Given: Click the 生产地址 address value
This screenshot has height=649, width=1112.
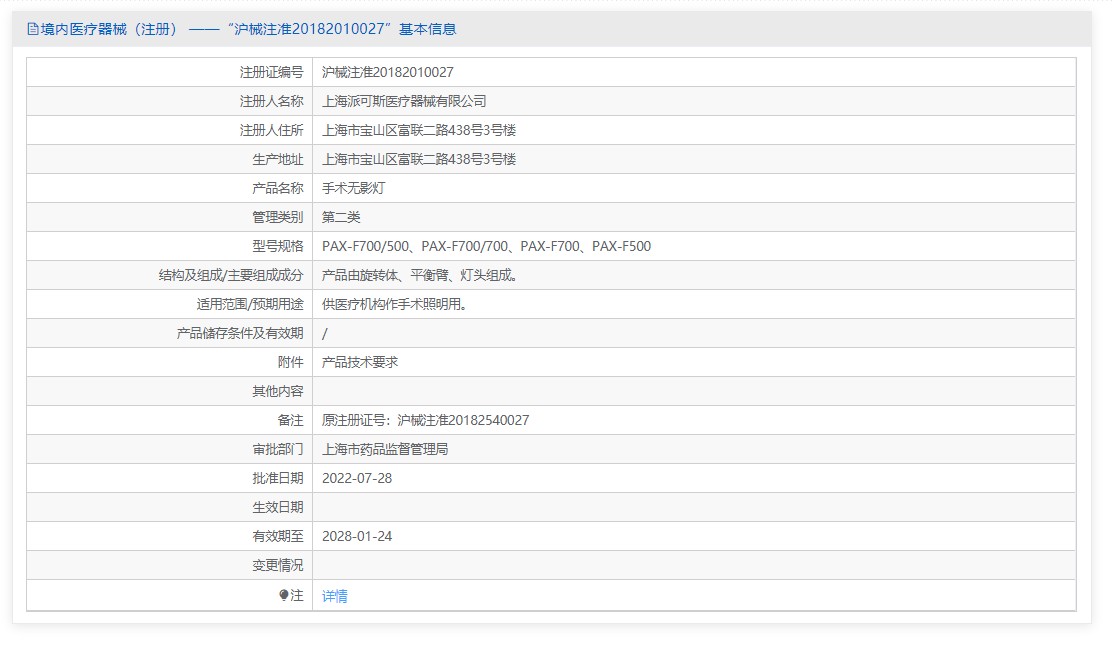Looking at the screenshot, I should click(x=419, y=160).
